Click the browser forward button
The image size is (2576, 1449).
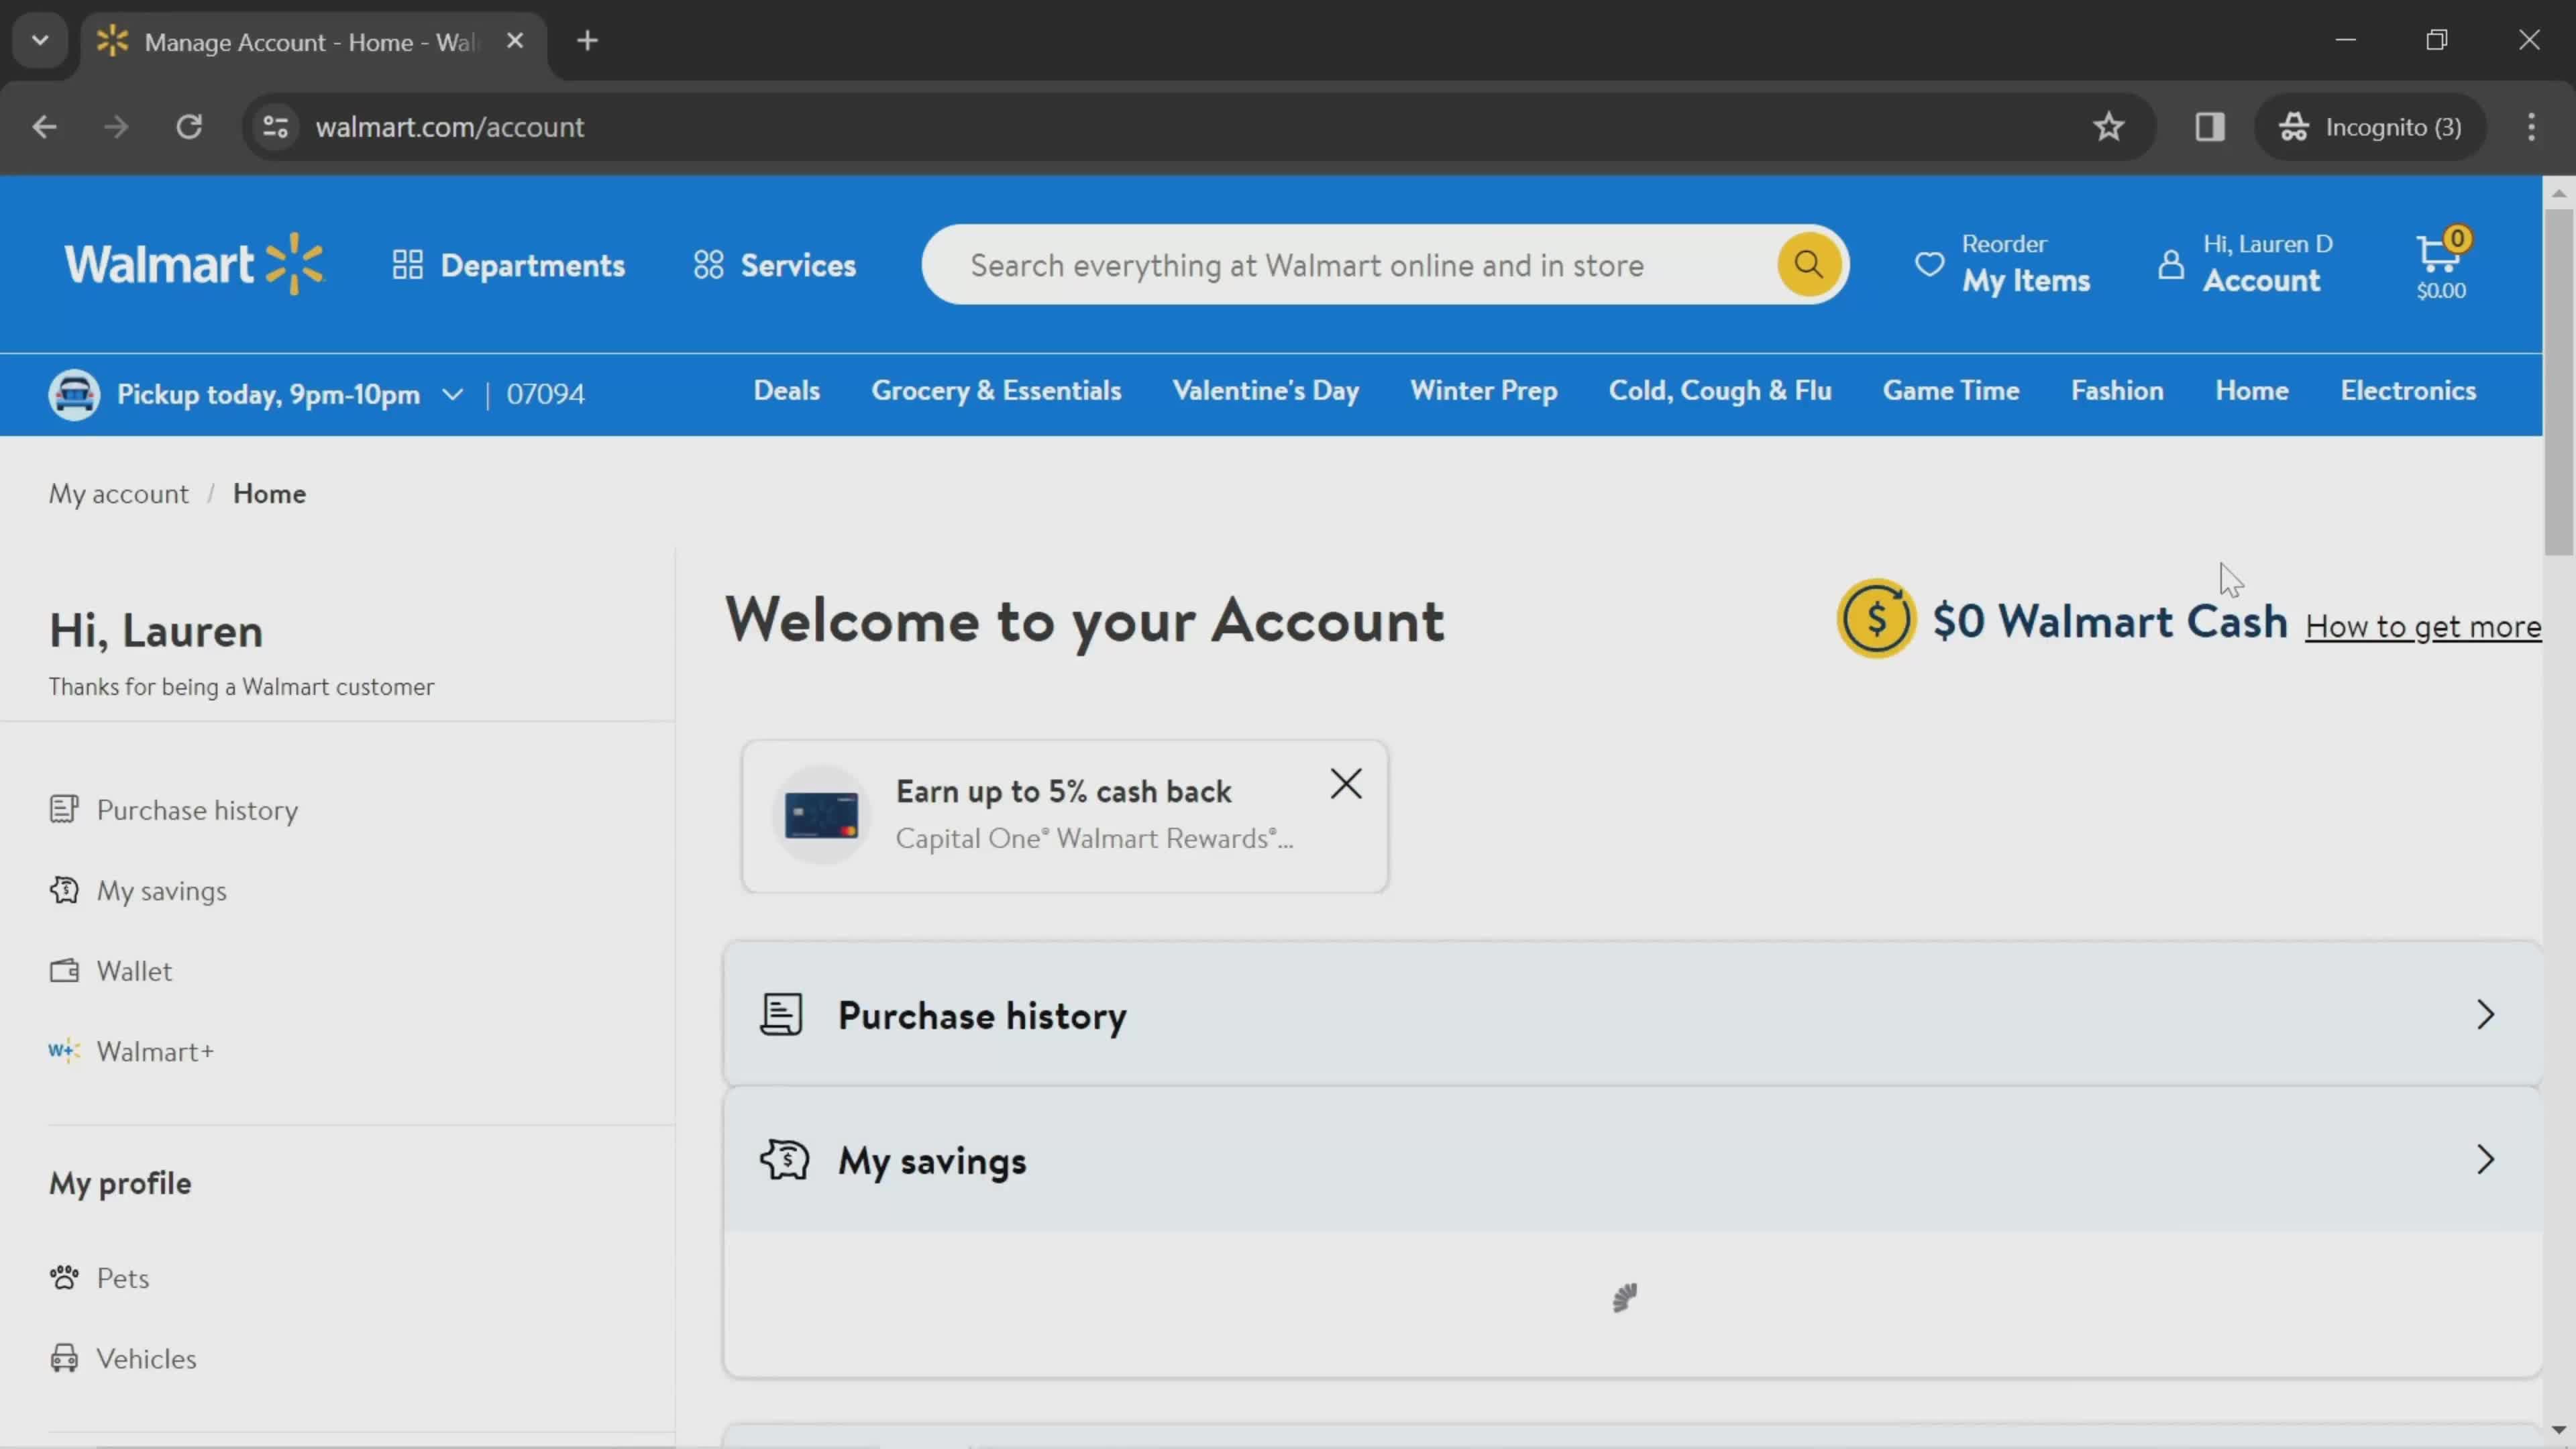[116, 127]
